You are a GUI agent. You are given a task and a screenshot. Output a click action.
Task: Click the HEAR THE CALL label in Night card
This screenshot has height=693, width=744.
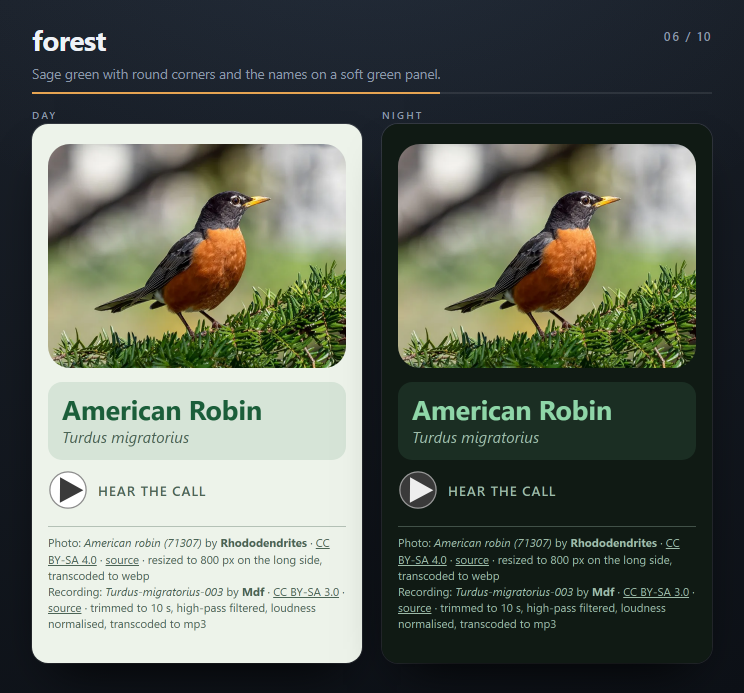click(502, 491)
